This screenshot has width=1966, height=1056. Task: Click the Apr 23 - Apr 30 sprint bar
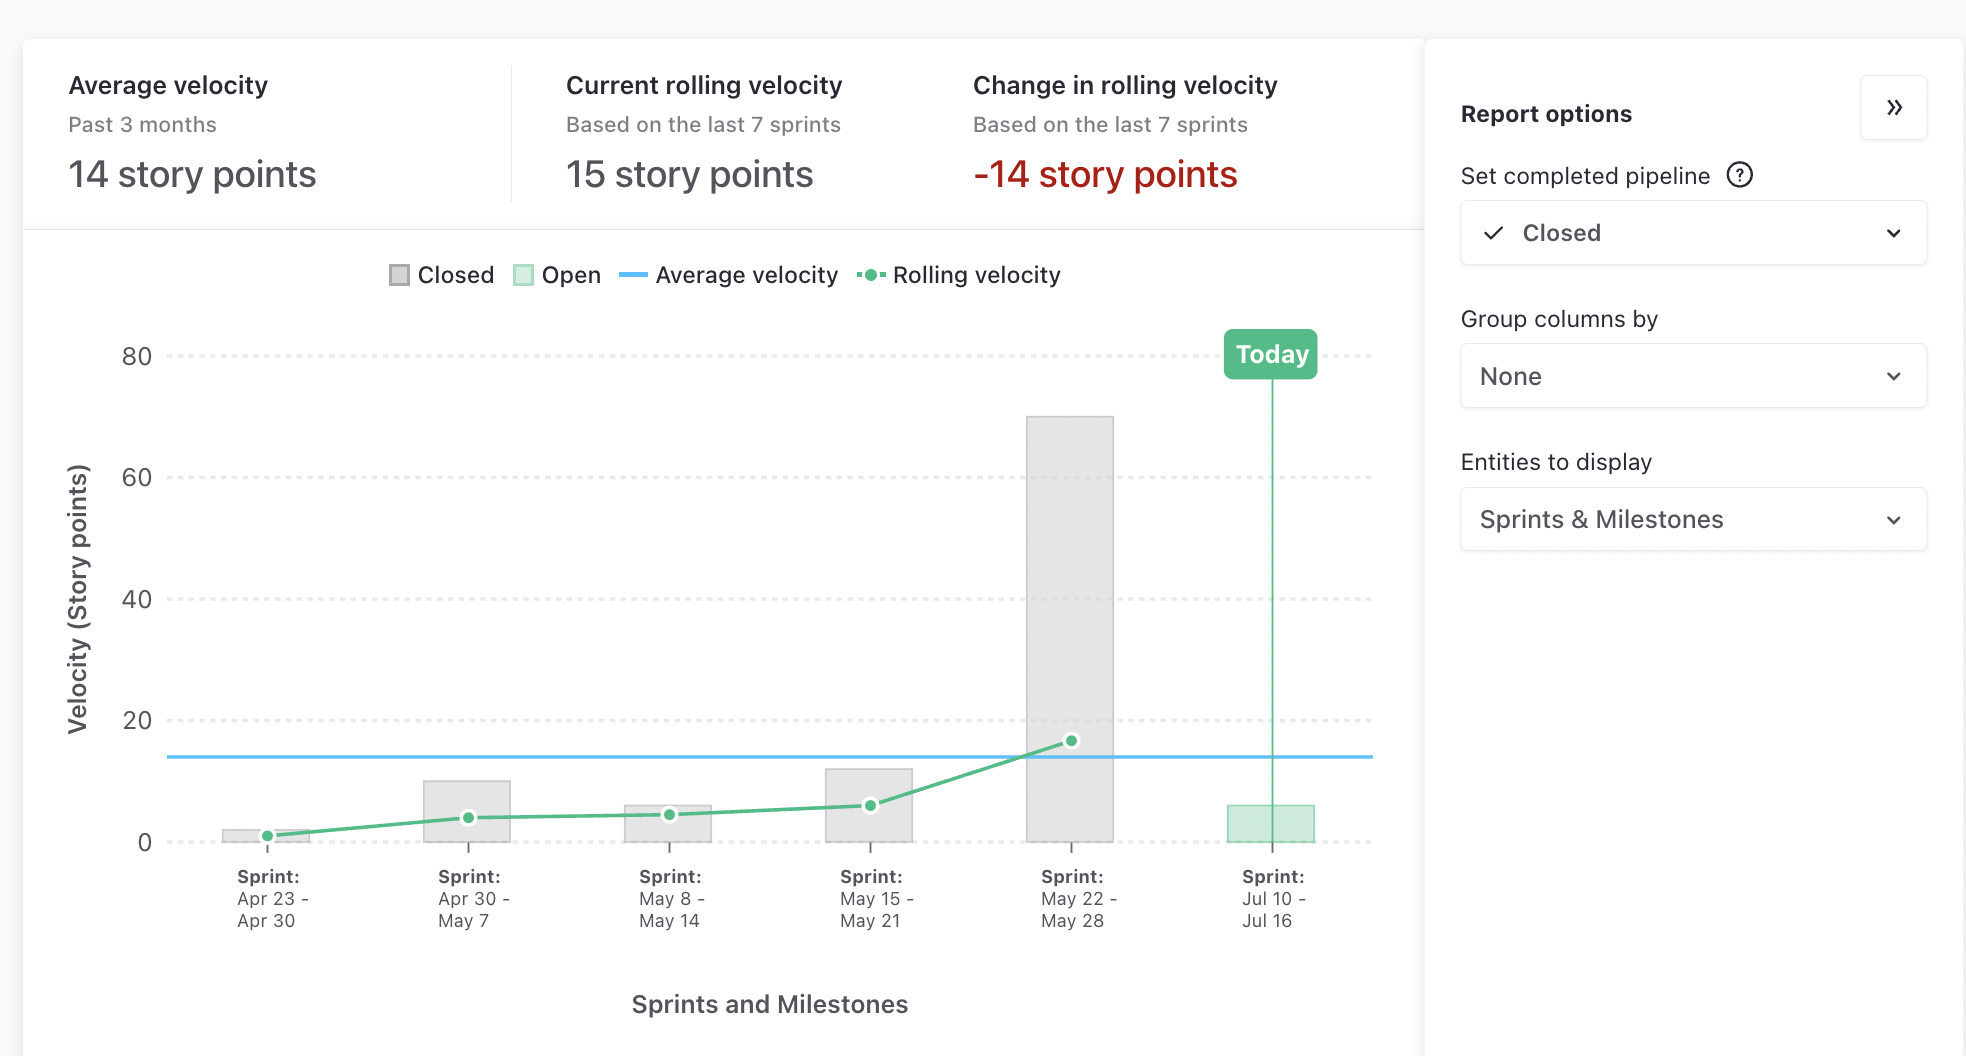pos(266,836)
